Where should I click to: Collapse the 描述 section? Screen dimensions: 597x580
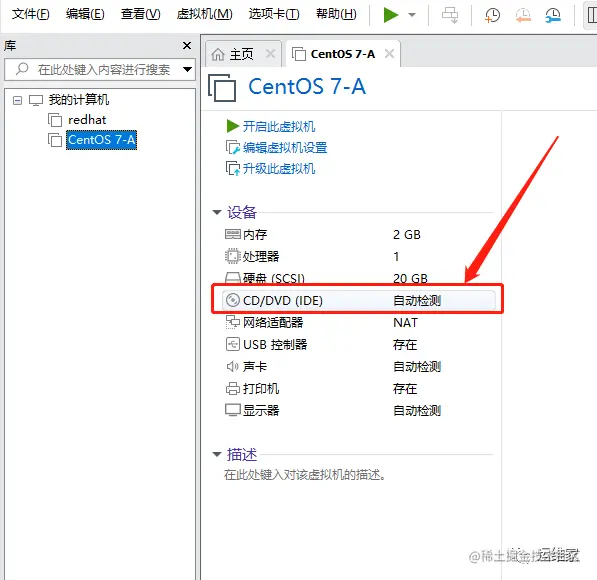(x=217, y=454)
